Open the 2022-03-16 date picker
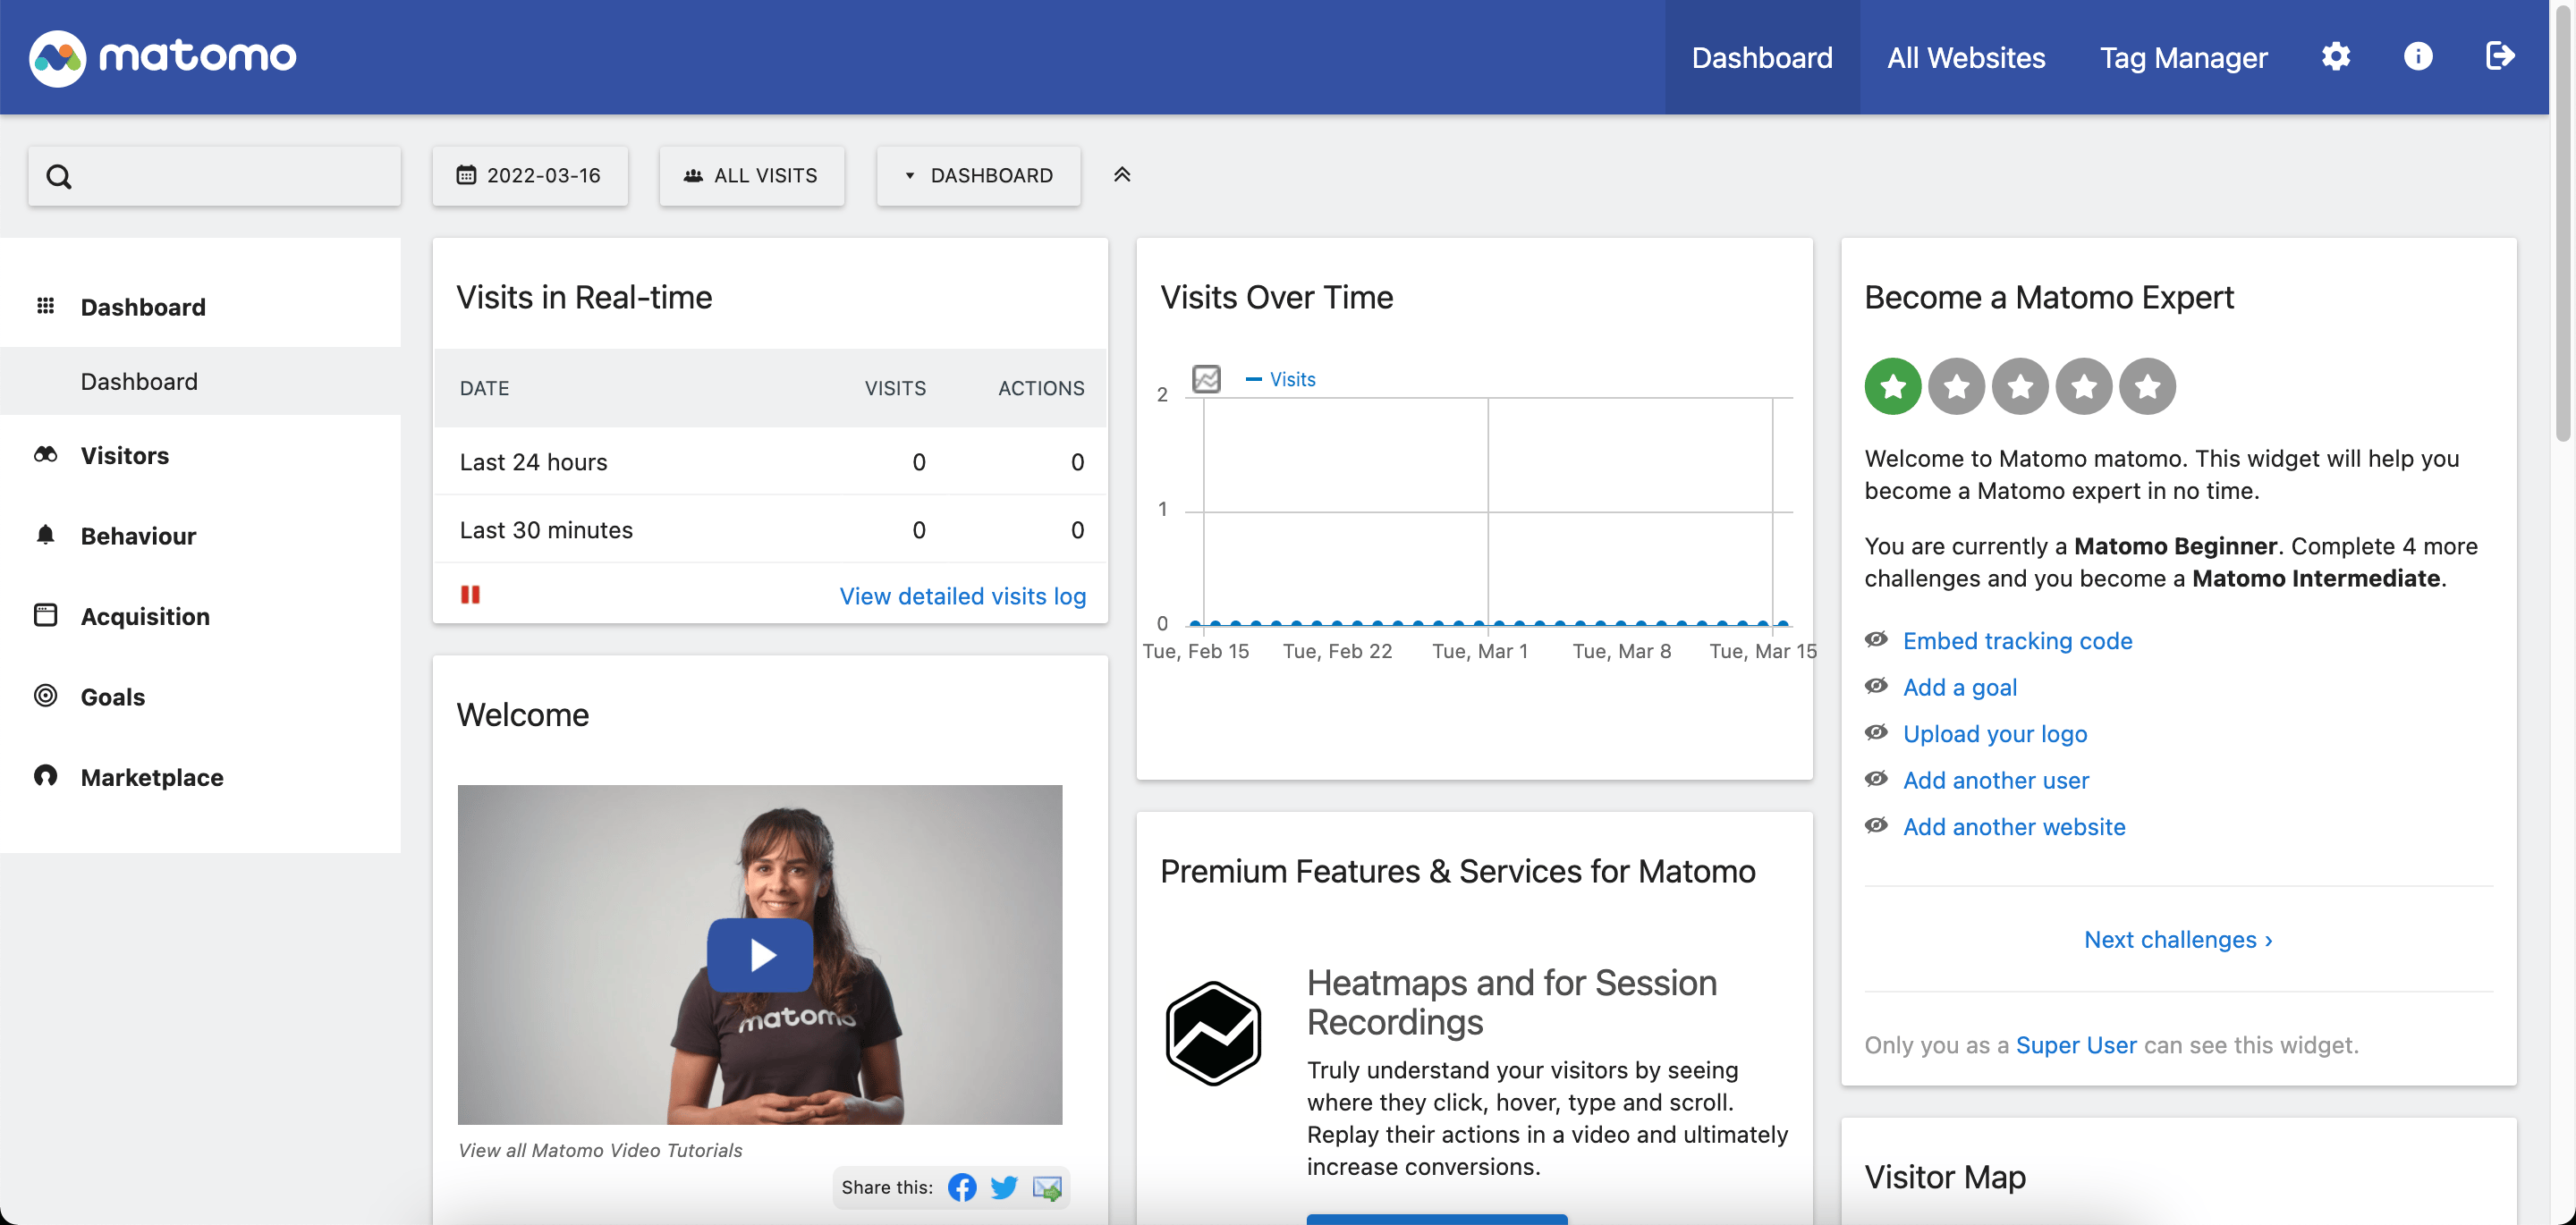The image size is (2576, 1225). (x=530, y=176)
